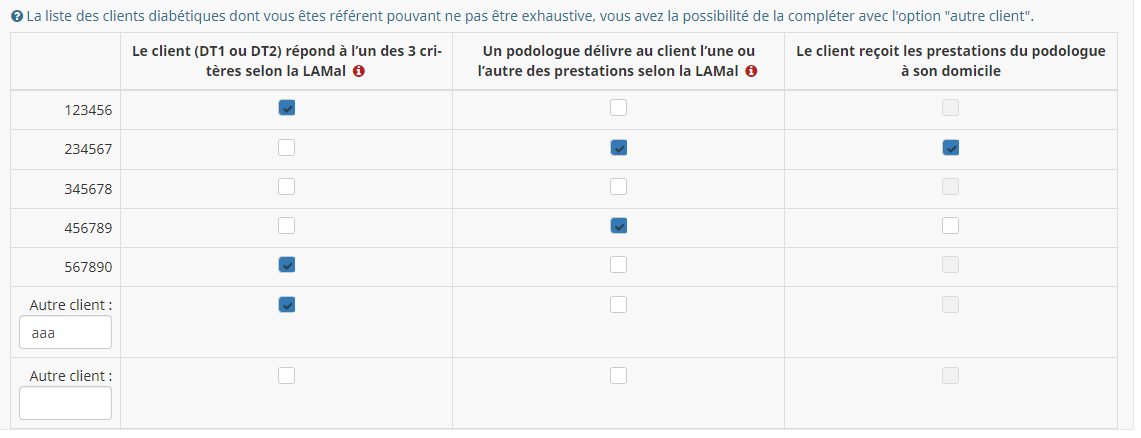
Task: Check podologue prestations checkbox for client 567890
Action: (x=619, y=265)
